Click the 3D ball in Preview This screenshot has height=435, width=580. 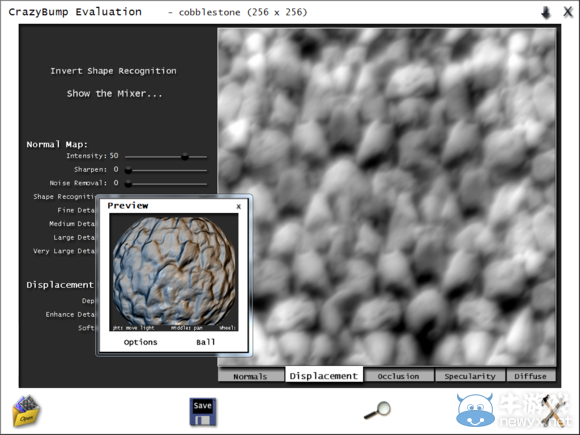tap(174, 272)
